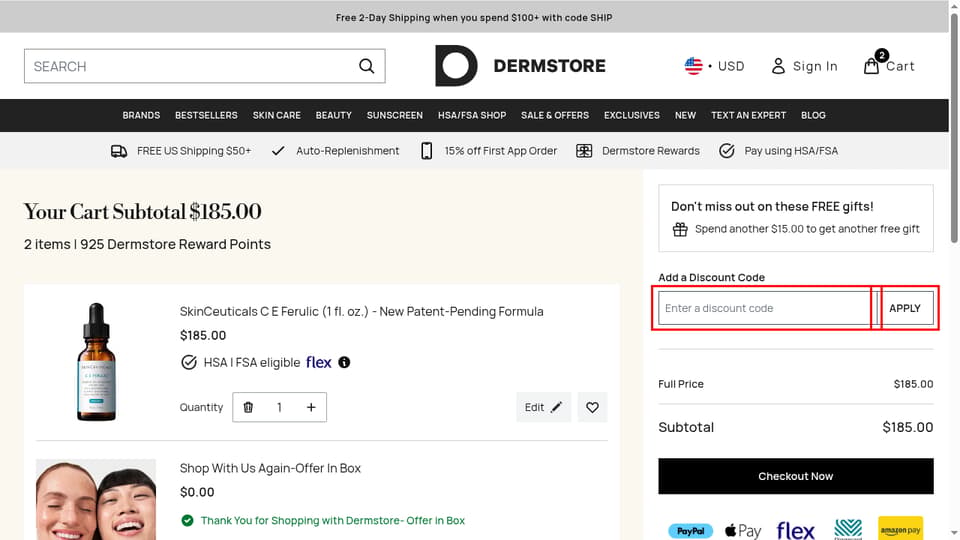The width and height of the screenshot is (960, 540).
Task: Click the Auto-Replenishment link
Action: (347, 151)
